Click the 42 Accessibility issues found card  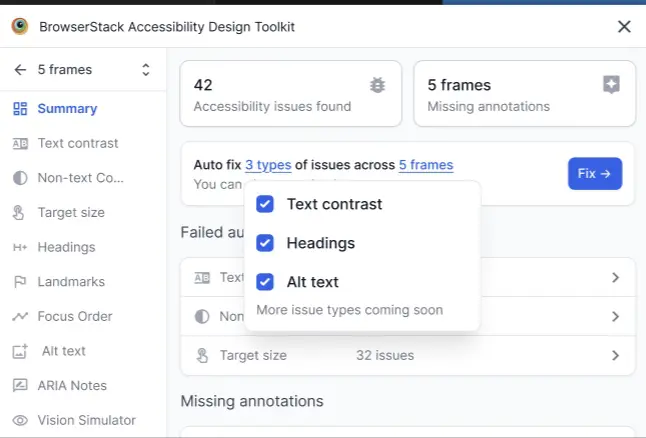tap(290, 94)
